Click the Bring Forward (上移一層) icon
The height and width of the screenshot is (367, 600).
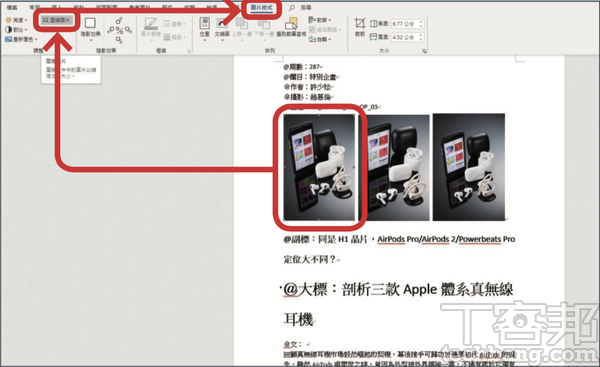241,24
